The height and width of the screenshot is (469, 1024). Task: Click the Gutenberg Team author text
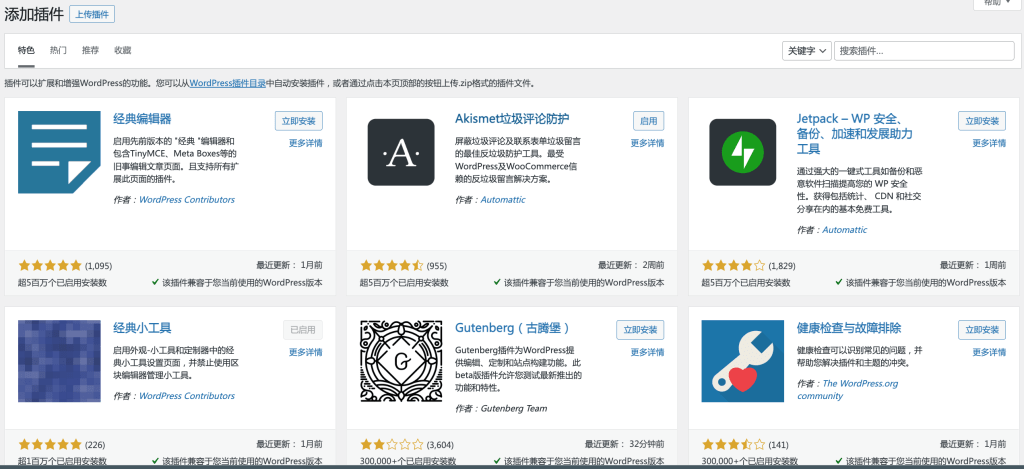[514, 409]
